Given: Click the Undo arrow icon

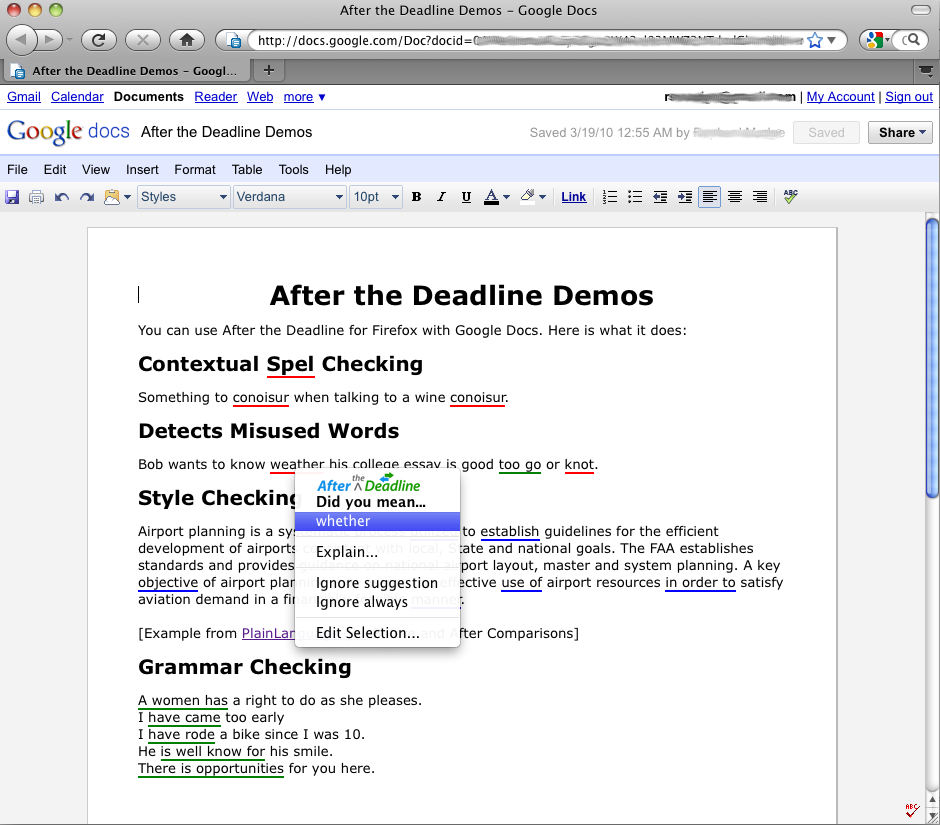Looking at the screenshot, I should [x=62, y=197].
